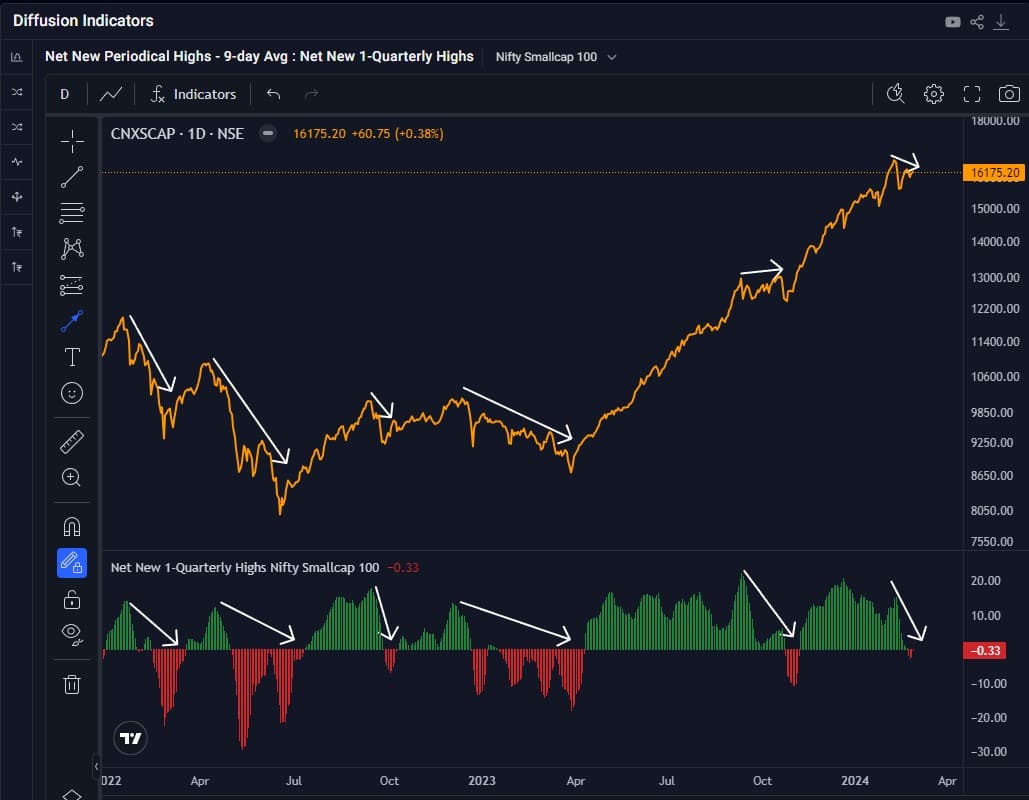Viewport: 1029px width, 800px height.
Task: Click the 16175.20 price label on axis
Action: pyautogui.click(x=994, y=173)
